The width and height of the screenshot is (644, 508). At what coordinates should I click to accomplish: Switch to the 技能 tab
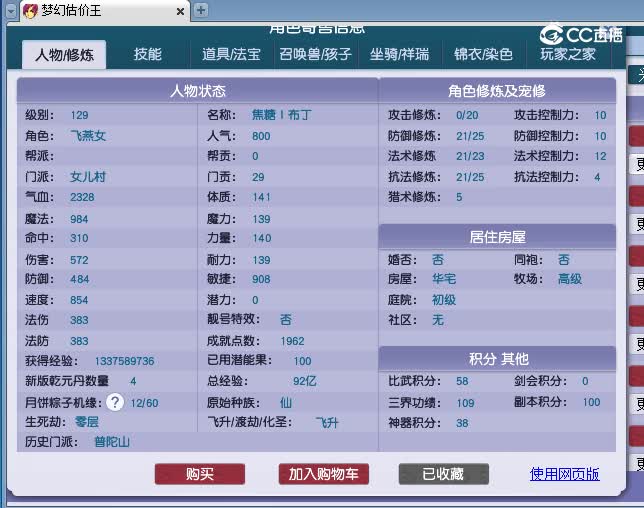[147, 54]
